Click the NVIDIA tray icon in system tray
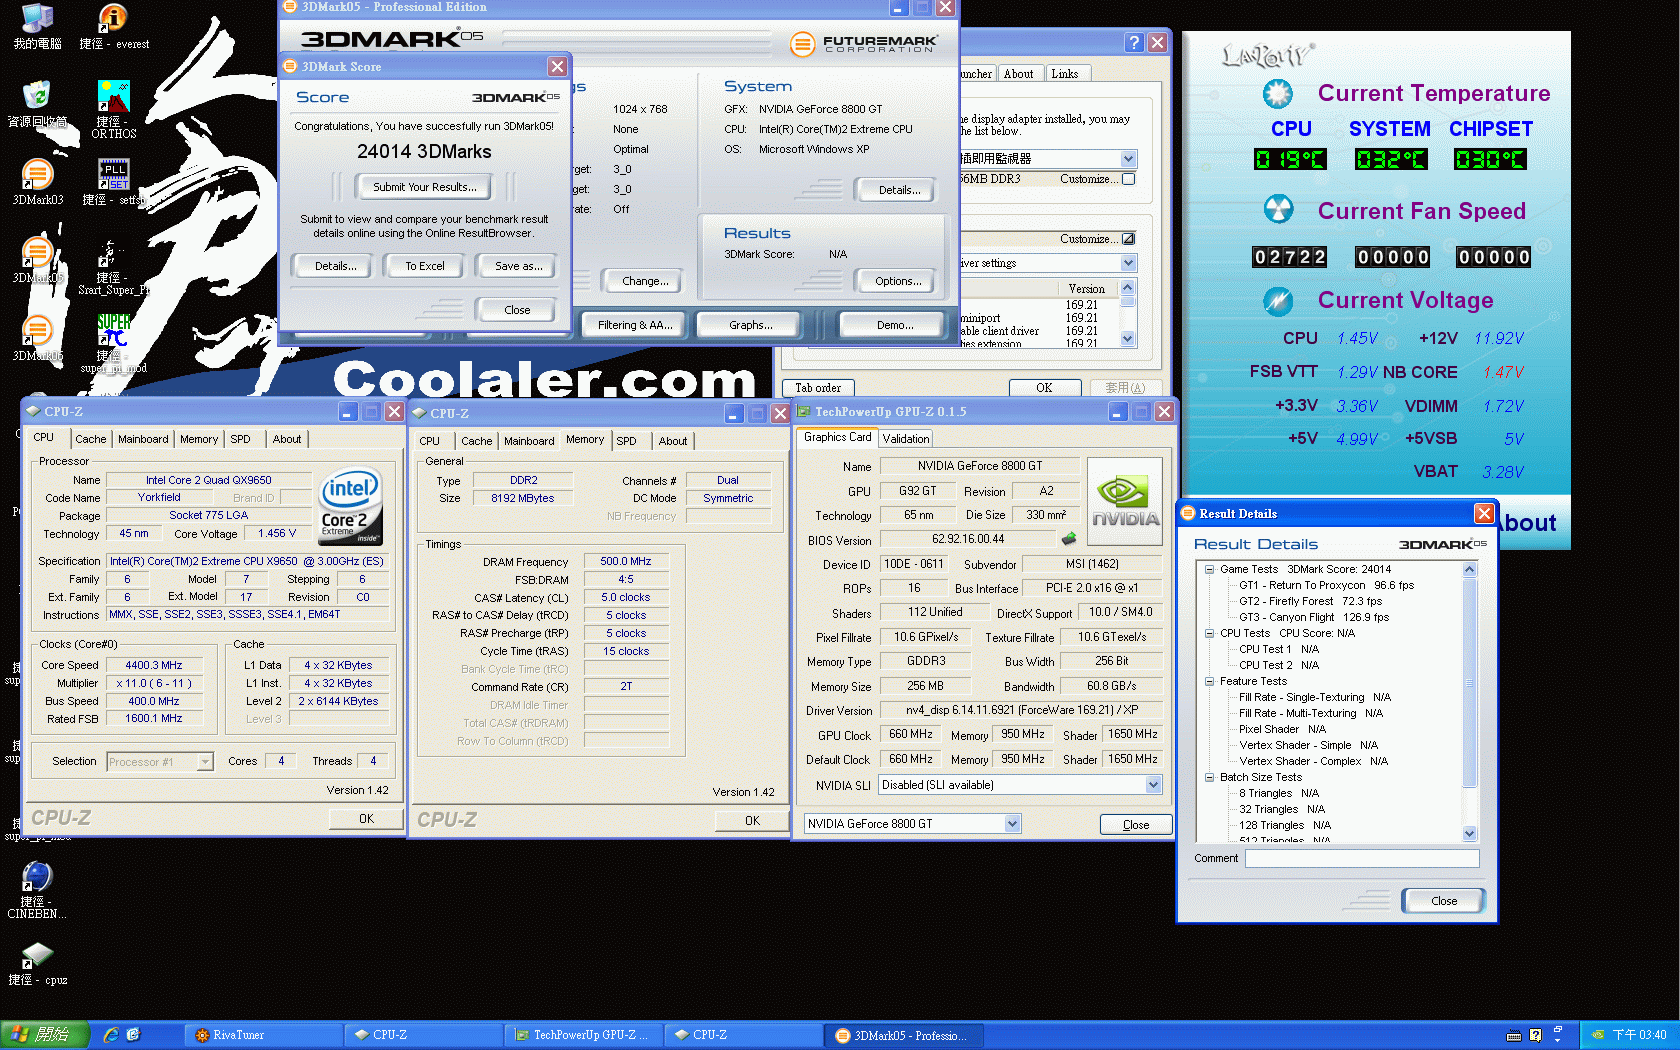This screenshot has height=1050, width=1680. [1597, 1035]
